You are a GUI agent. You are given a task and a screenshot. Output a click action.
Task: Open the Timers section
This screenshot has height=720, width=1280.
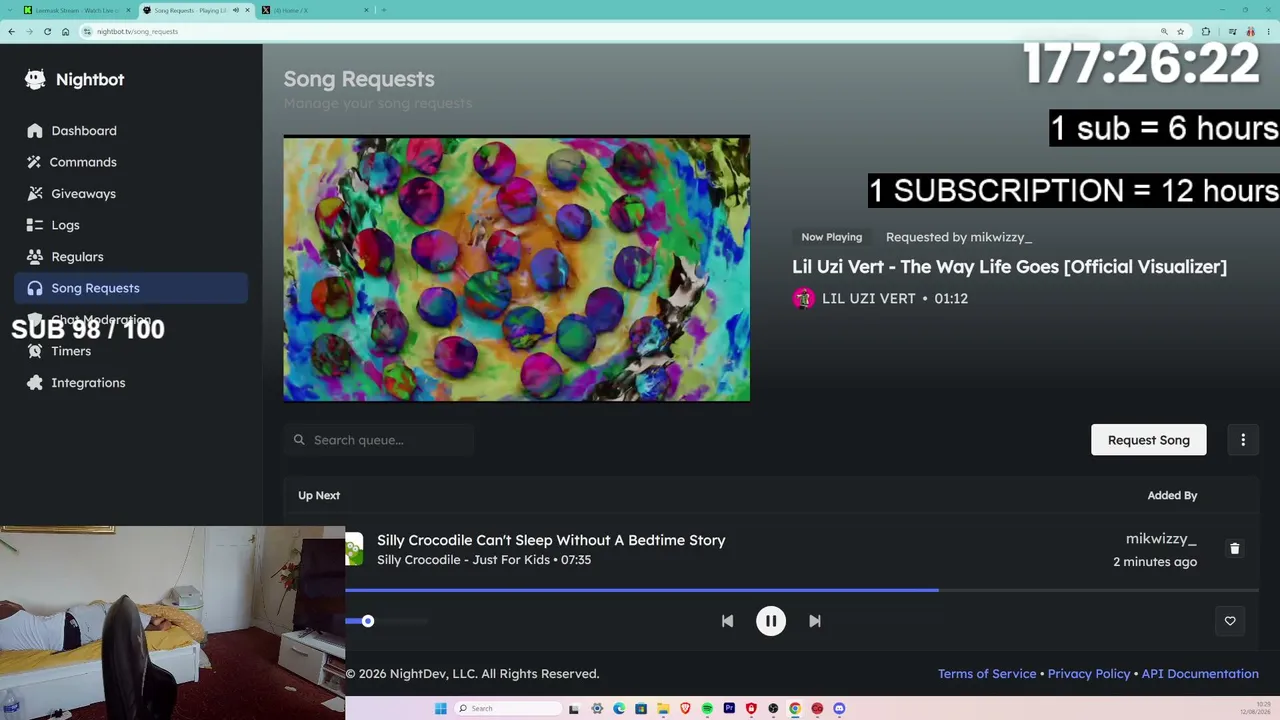[x=131, y=351]
